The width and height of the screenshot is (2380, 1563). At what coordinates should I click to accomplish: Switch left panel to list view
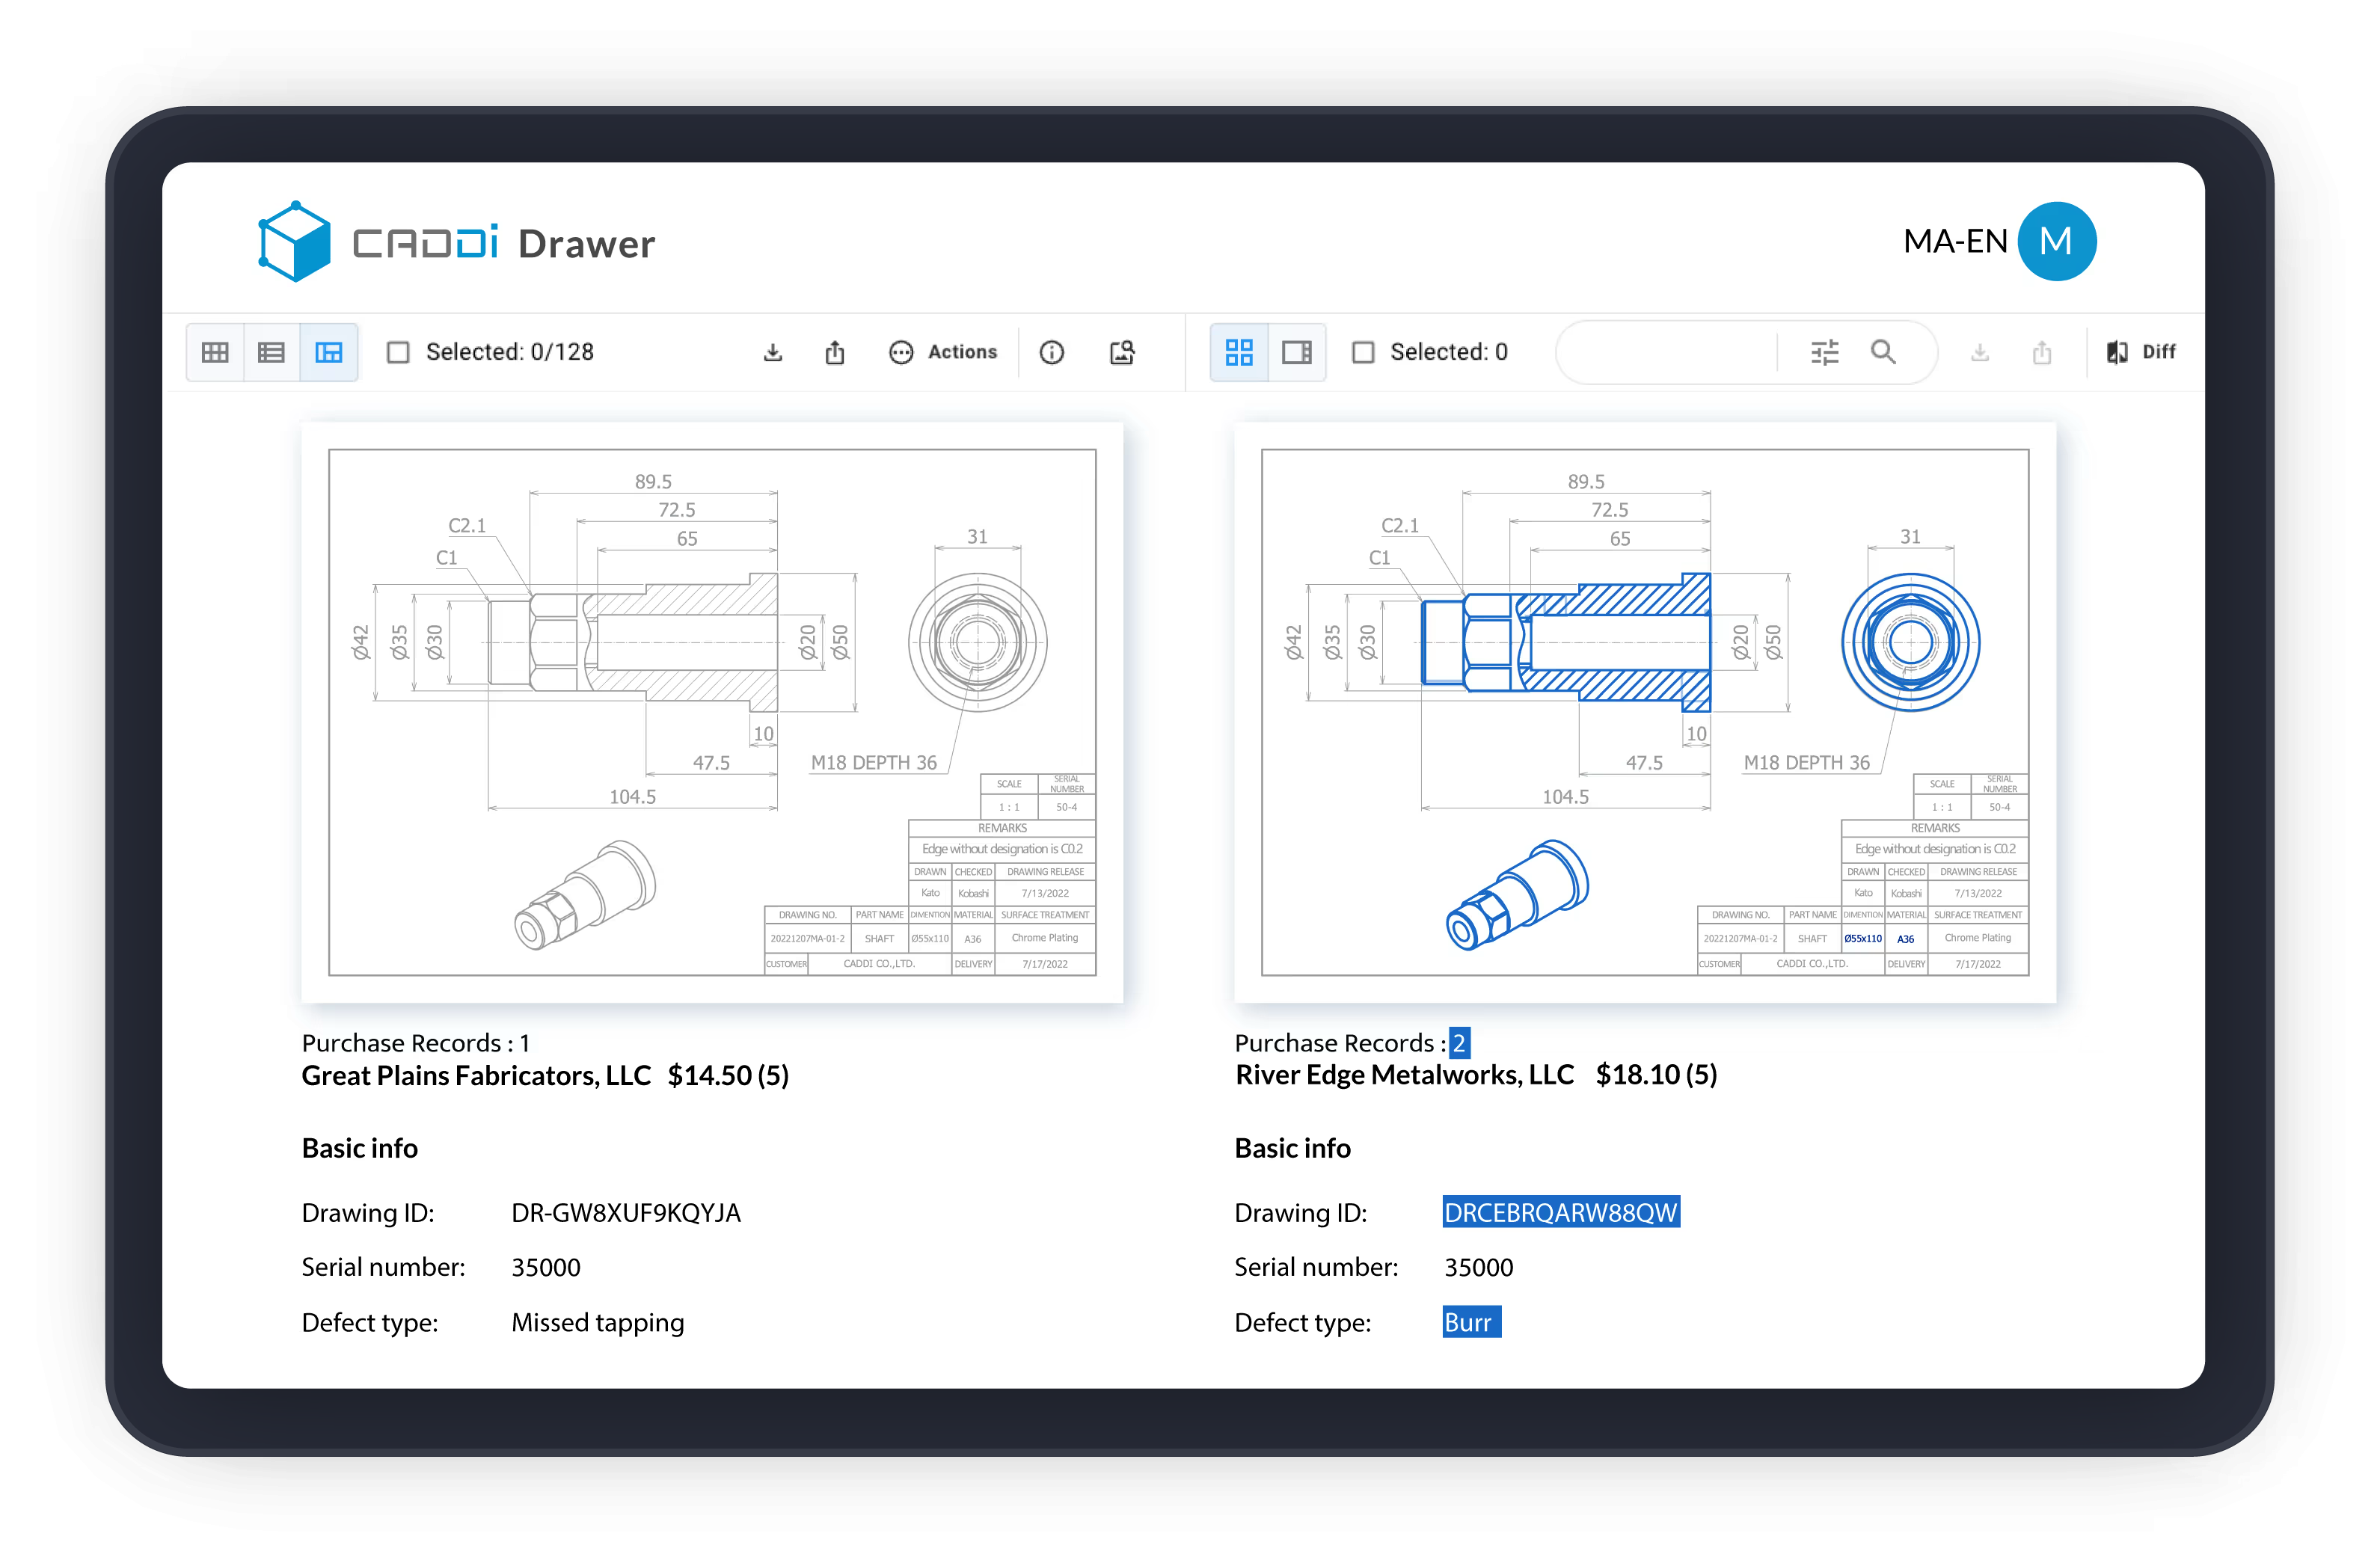coord(271,352)
